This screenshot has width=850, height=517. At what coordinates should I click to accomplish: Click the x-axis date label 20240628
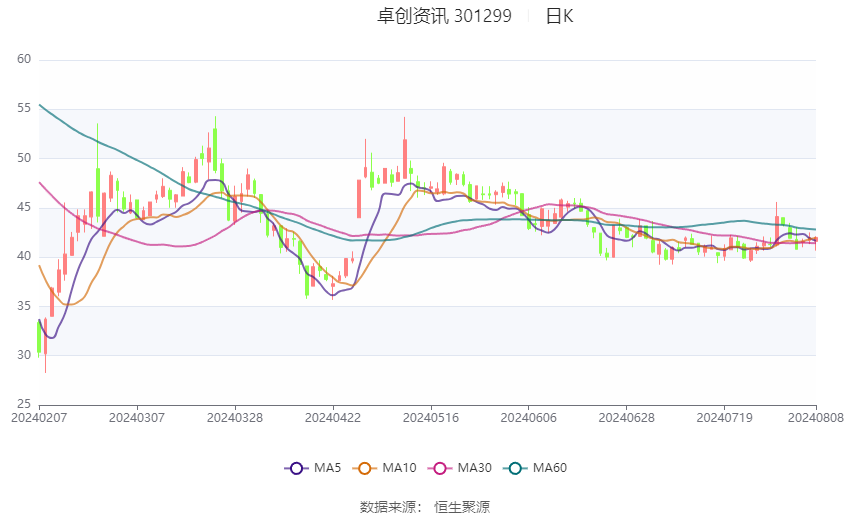point(627,418)
